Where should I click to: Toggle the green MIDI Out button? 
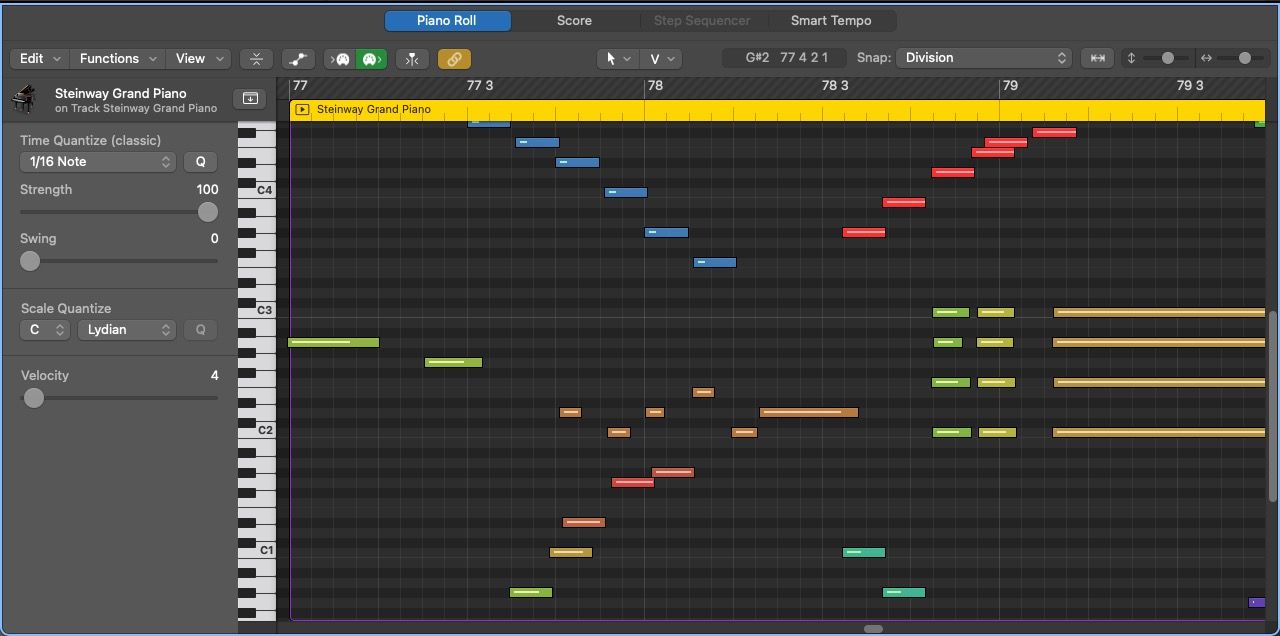tap(370, 59)
